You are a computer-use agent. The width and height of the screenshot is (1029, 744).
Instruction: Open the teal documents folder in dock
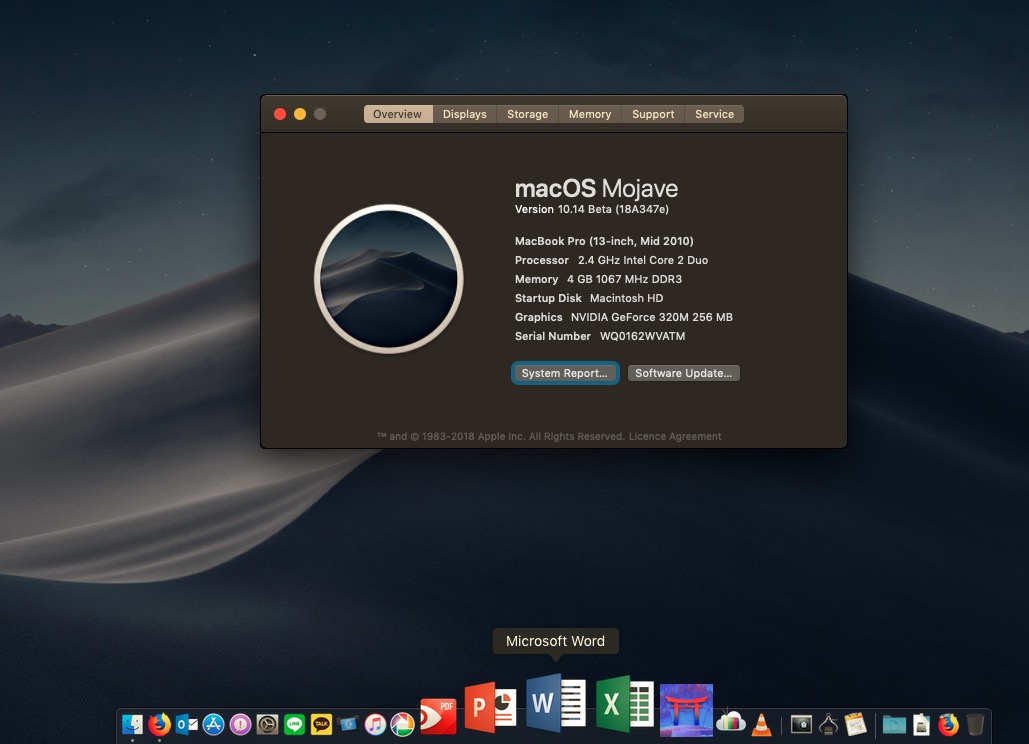894,724
